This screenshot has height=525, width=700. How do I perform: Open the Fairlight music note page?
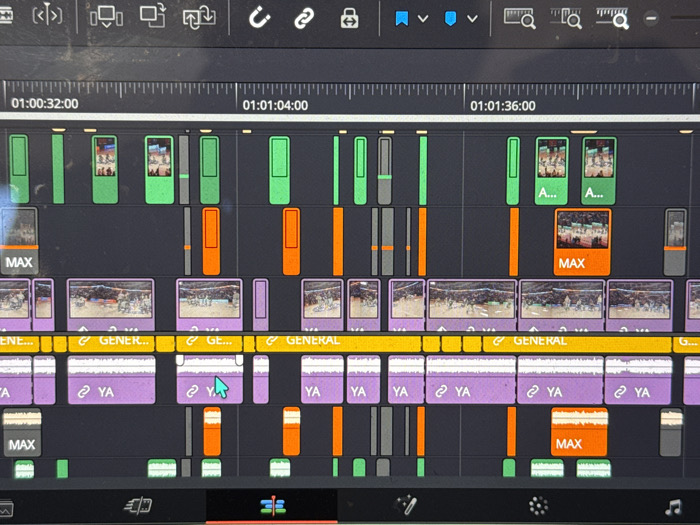coord(673,507)
